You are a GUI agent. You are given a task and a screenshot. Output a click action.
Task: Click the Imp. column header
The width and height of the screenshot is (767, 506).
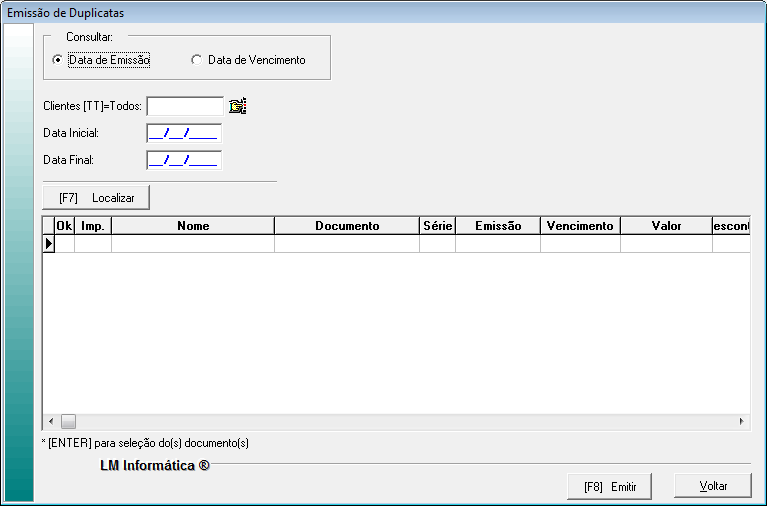[x=93, y=226]
